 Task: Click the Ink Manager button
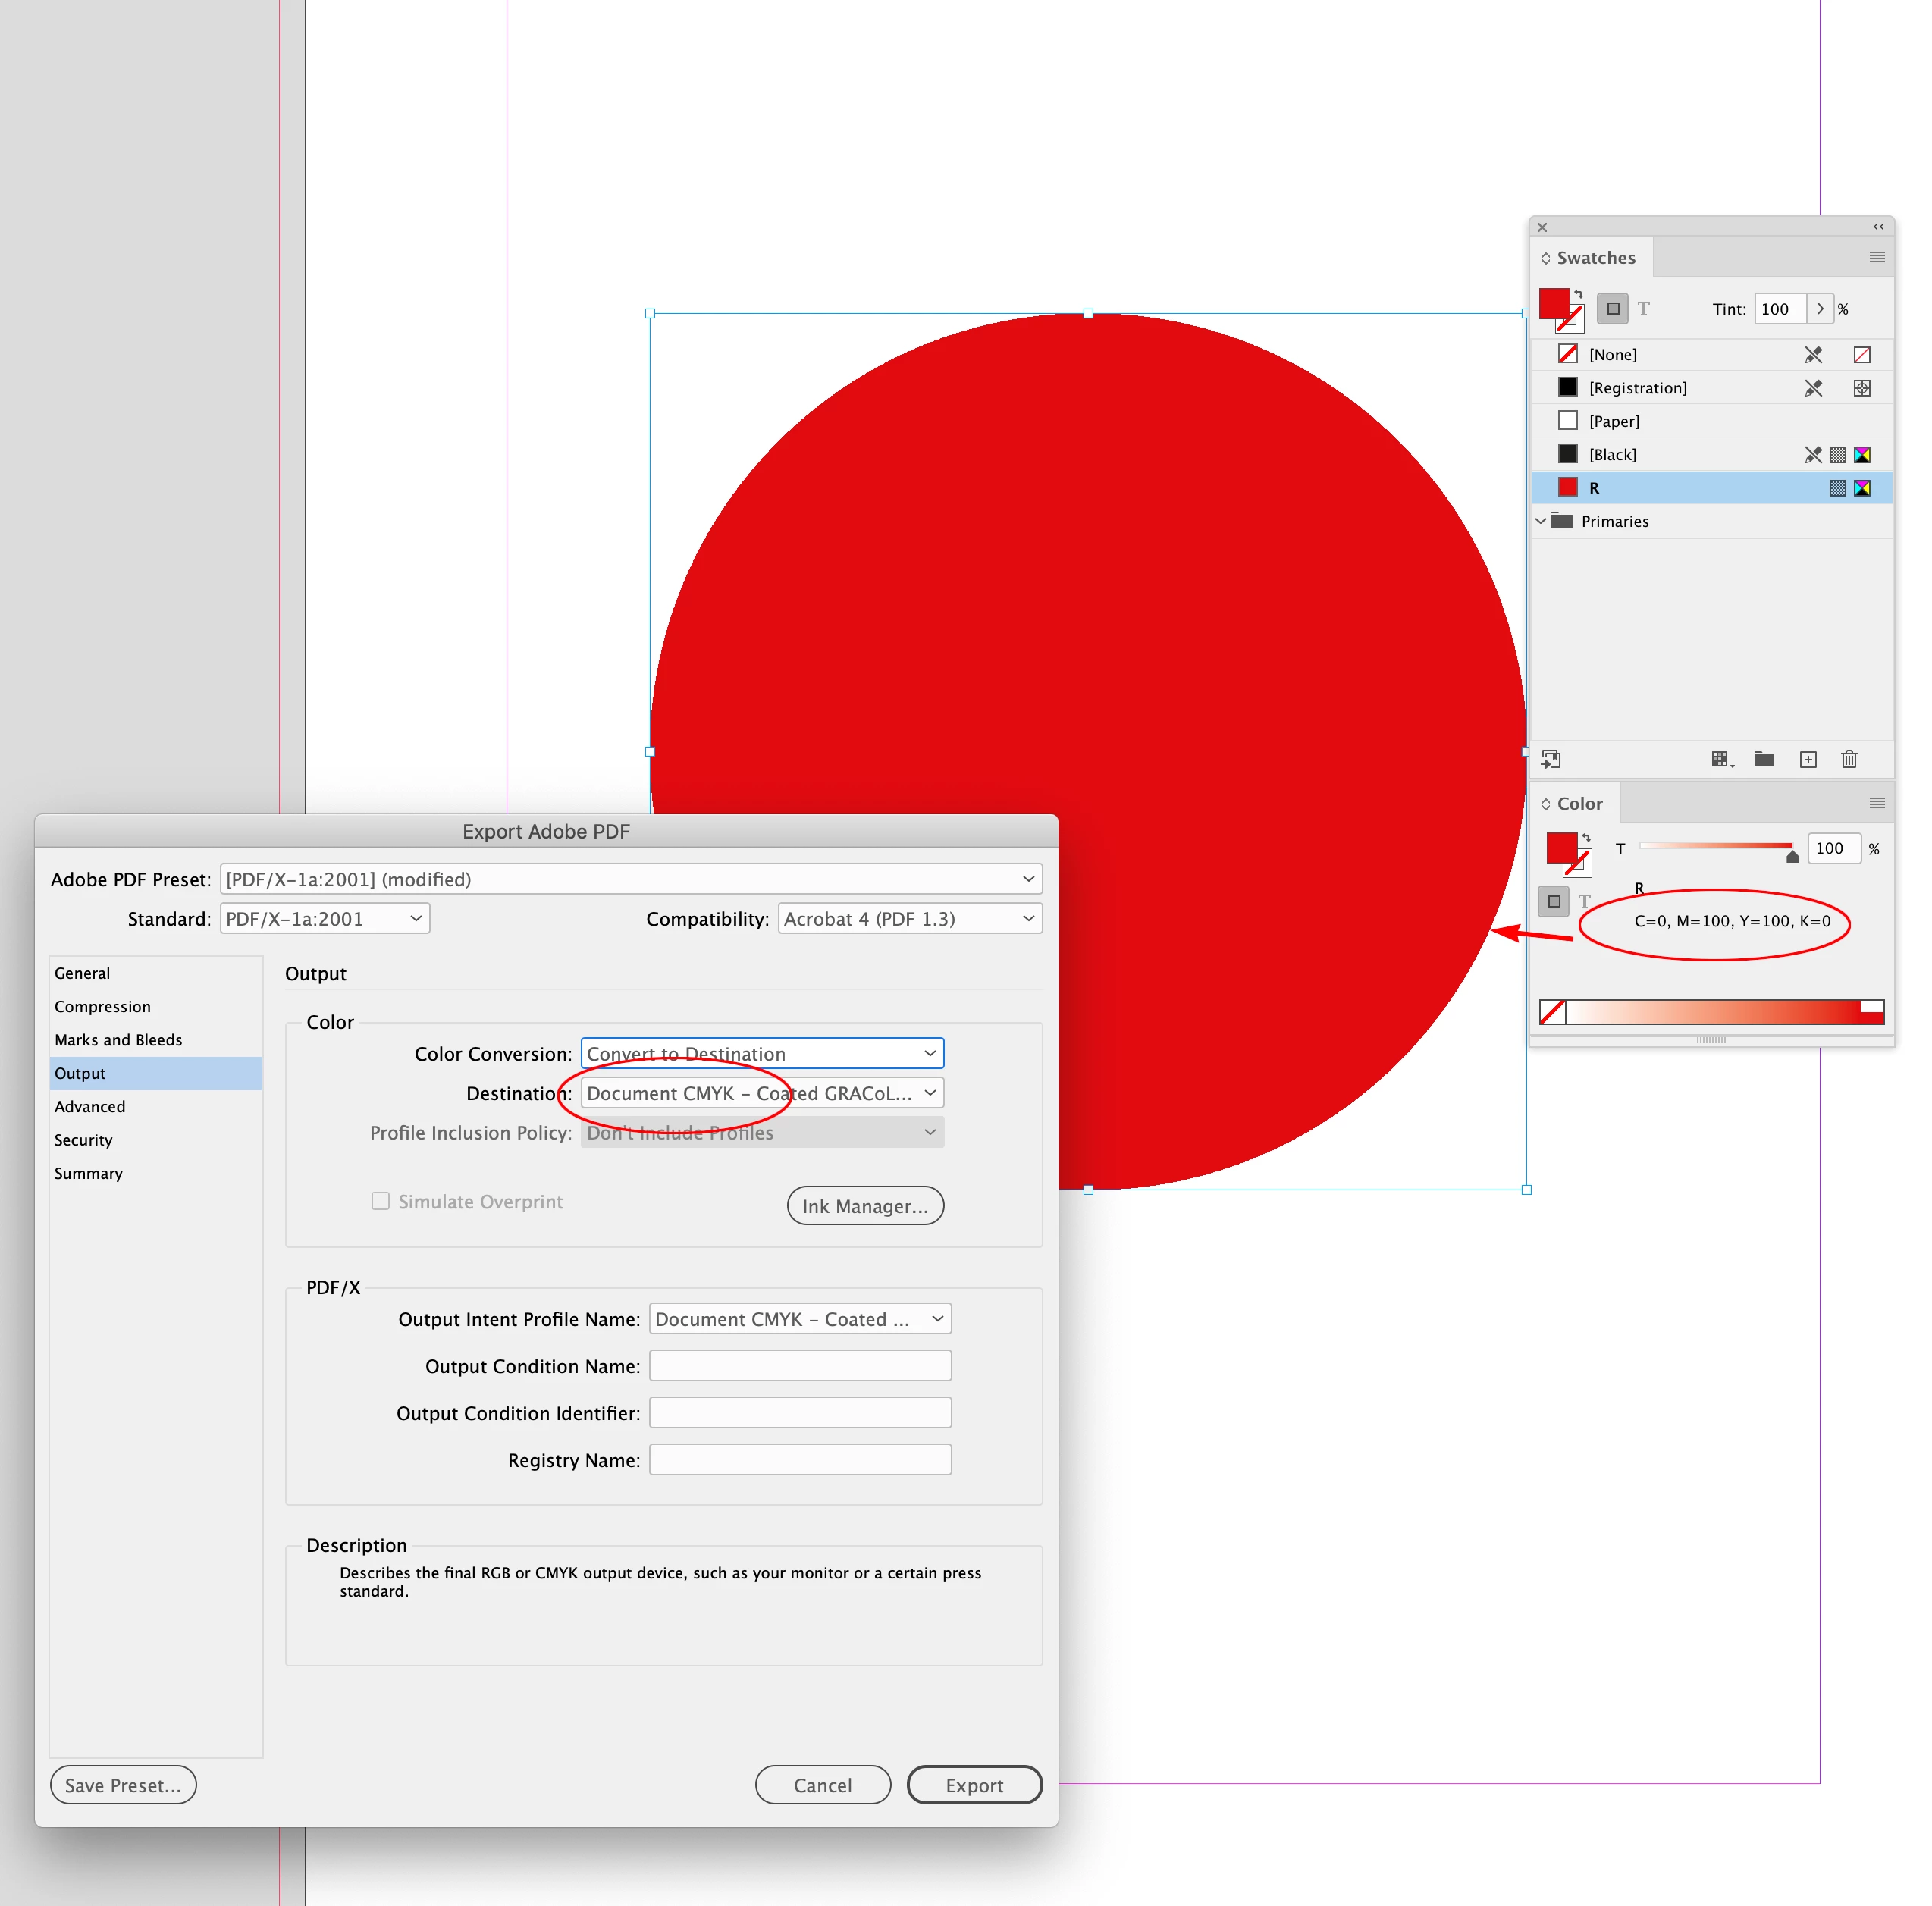tap(865, 1206)
